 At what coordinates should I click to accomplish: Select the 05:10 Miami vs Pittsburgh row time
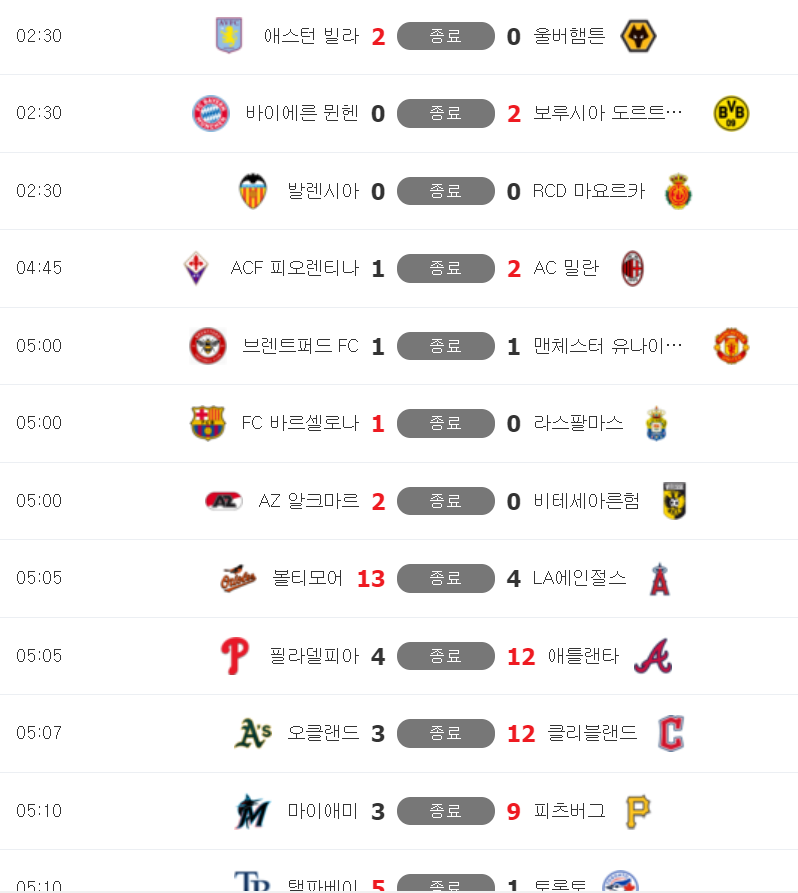(x=39, y=811)
